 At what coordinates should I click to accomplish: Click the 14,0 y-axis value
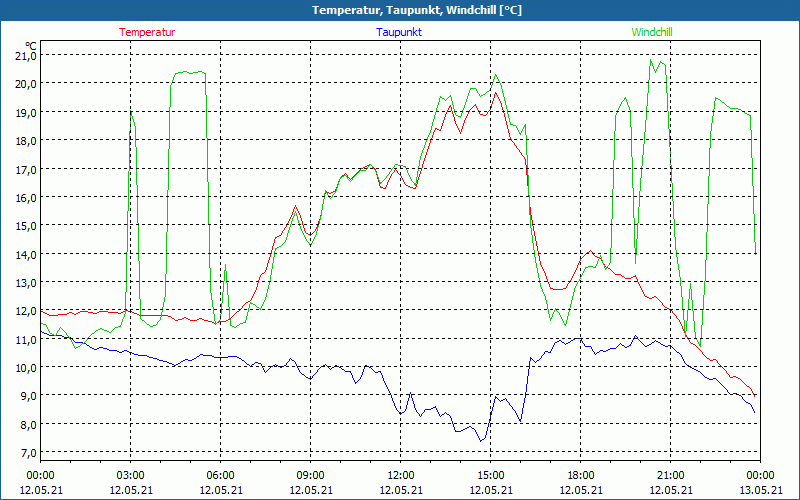click(26, 254)
